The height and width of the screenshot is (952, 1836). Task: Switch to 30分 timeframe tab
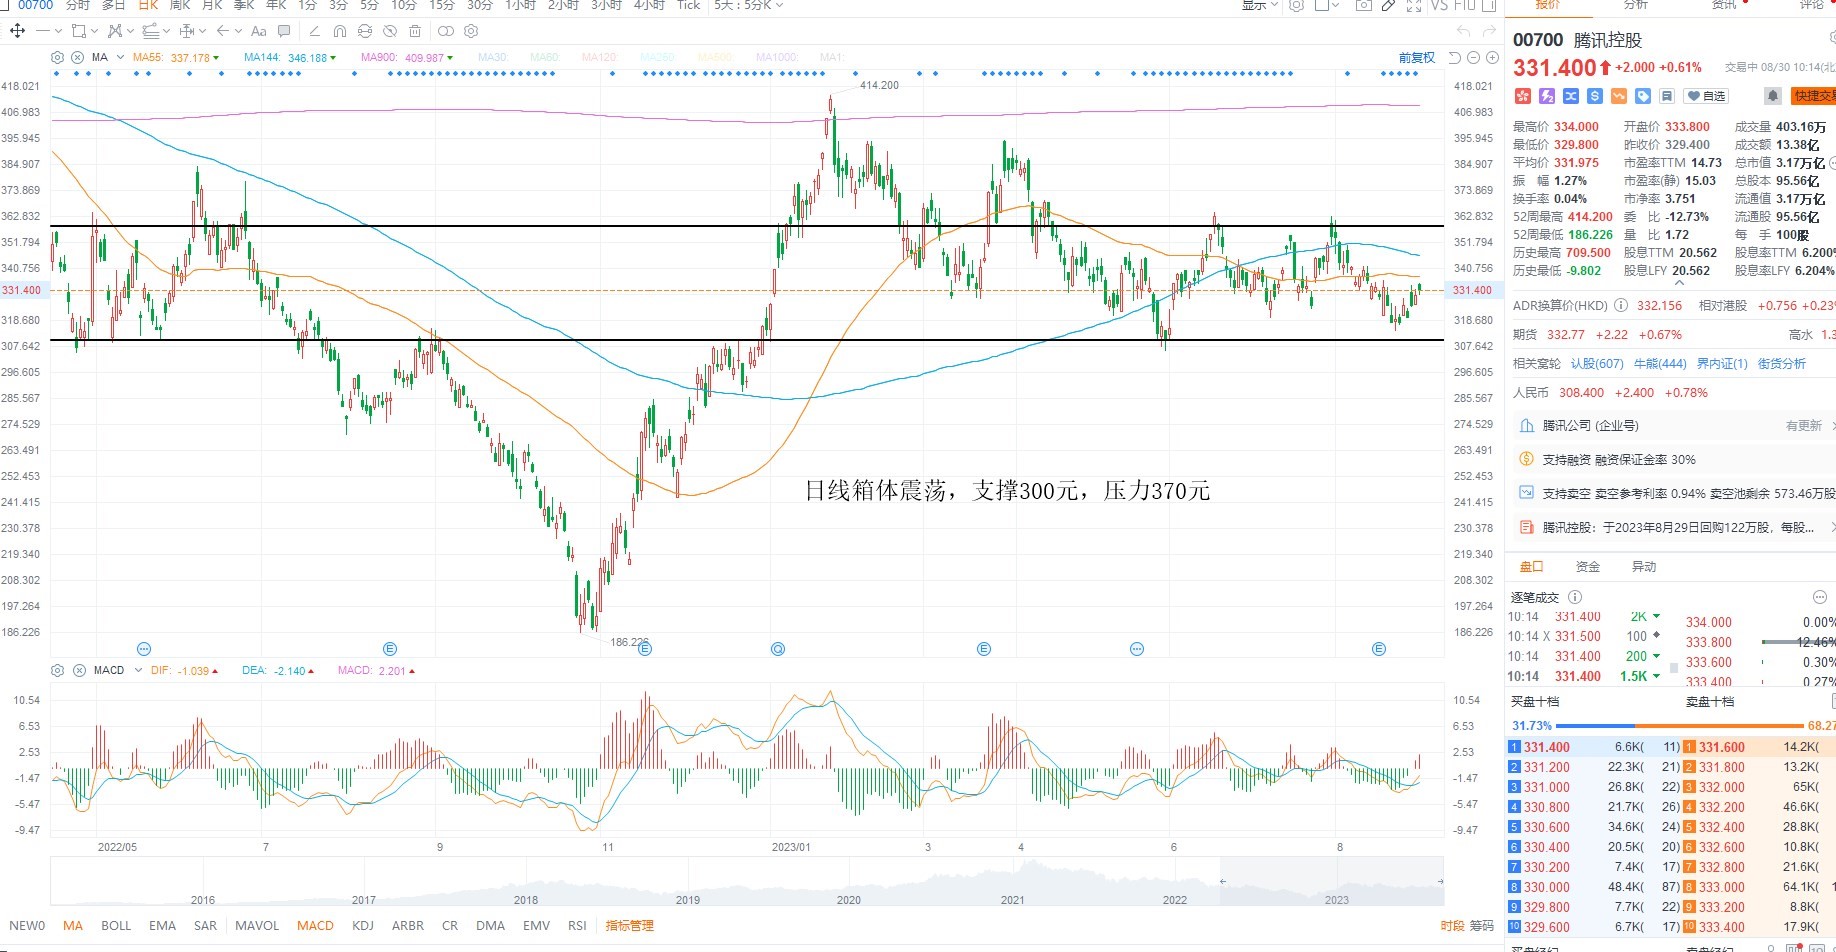point(480,5)
